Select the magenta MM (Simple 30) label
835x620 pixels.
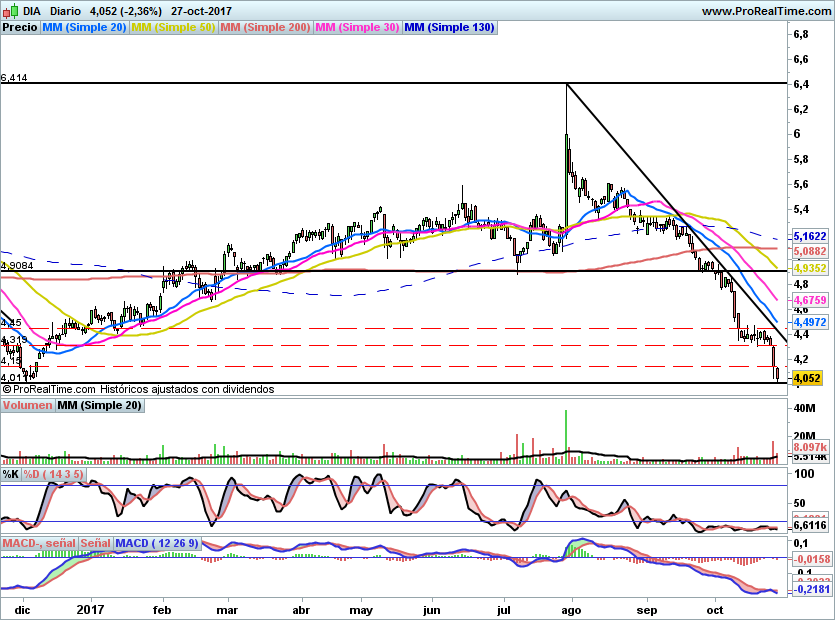(x=357, y=28)
